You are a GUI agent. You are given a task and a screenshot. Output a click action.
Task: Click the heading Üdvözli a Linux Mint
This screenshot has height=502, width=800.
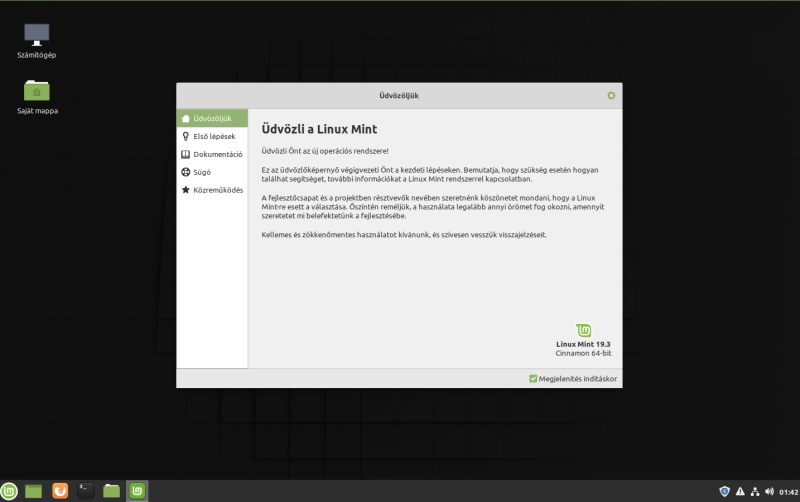(x=319, y=129)
